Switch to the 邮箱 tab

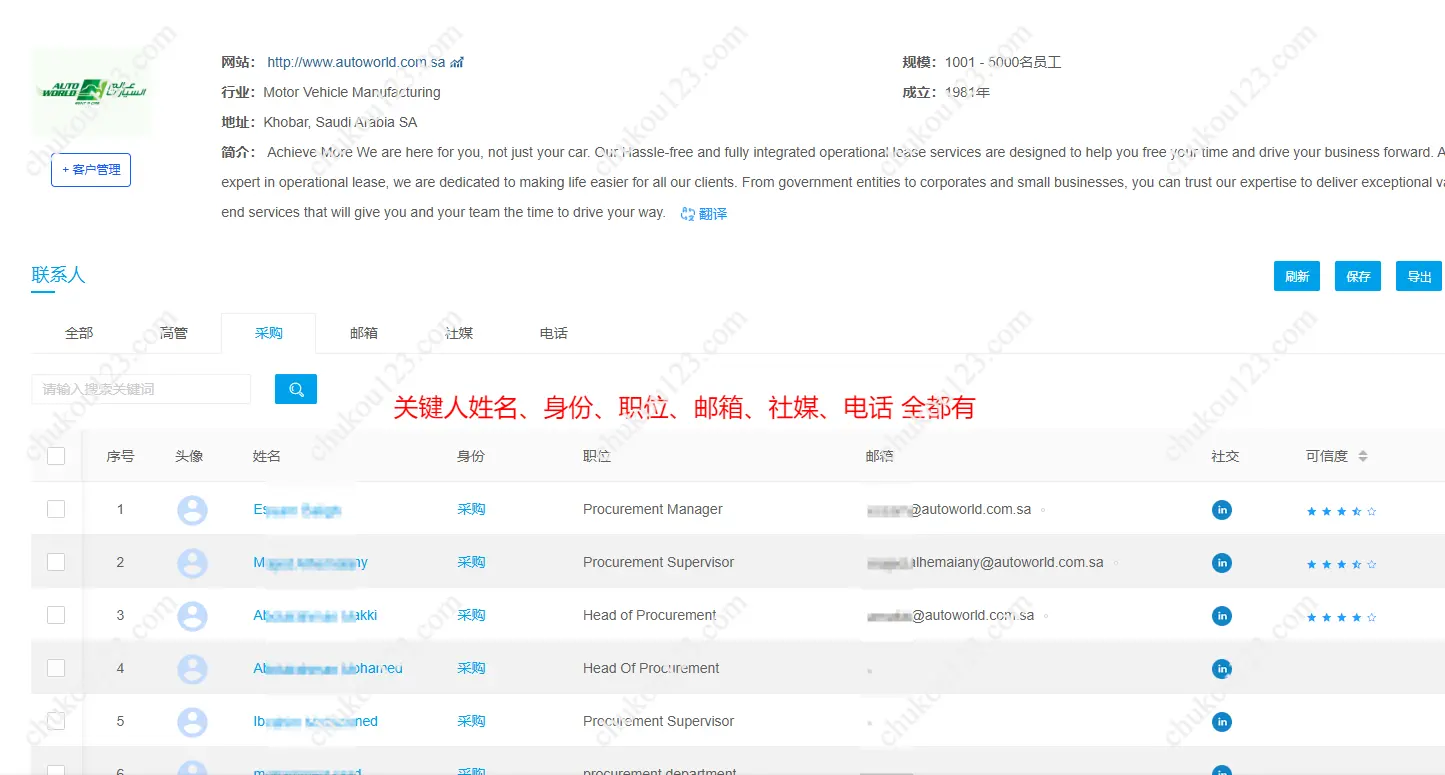(x=364, y=333)
